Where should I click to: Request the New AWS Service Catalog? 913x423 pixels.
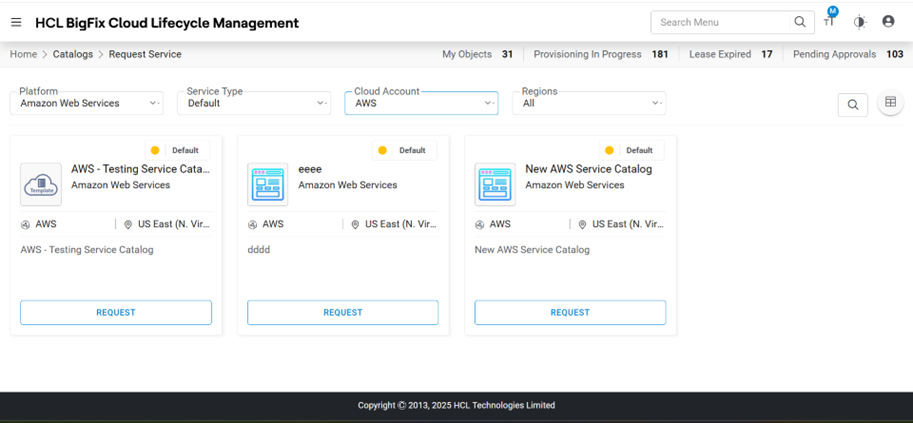(x=570, y=312)
